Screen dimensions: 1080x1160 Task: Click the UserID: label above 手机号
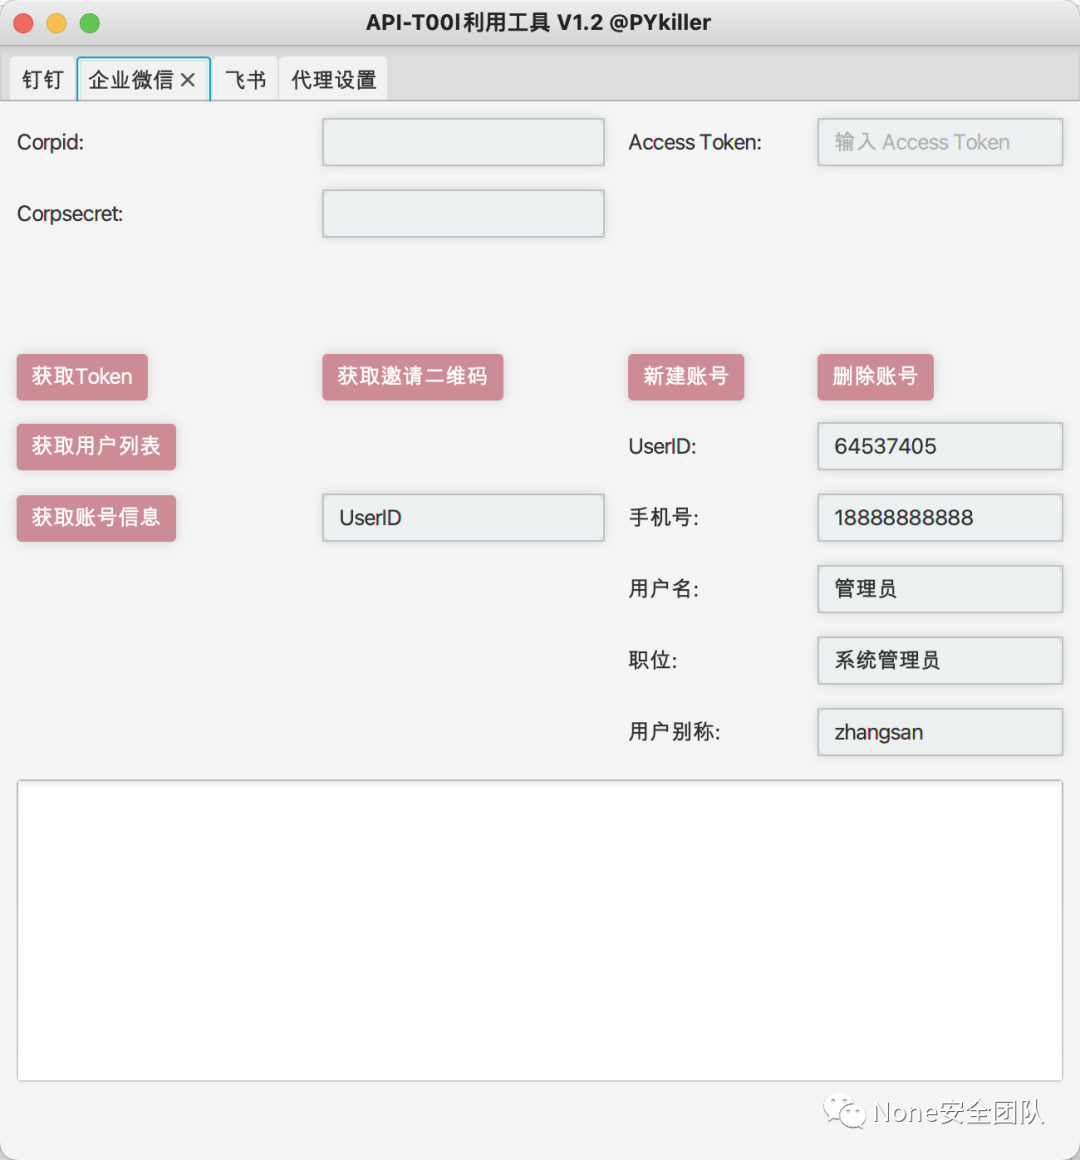point(662,446)
